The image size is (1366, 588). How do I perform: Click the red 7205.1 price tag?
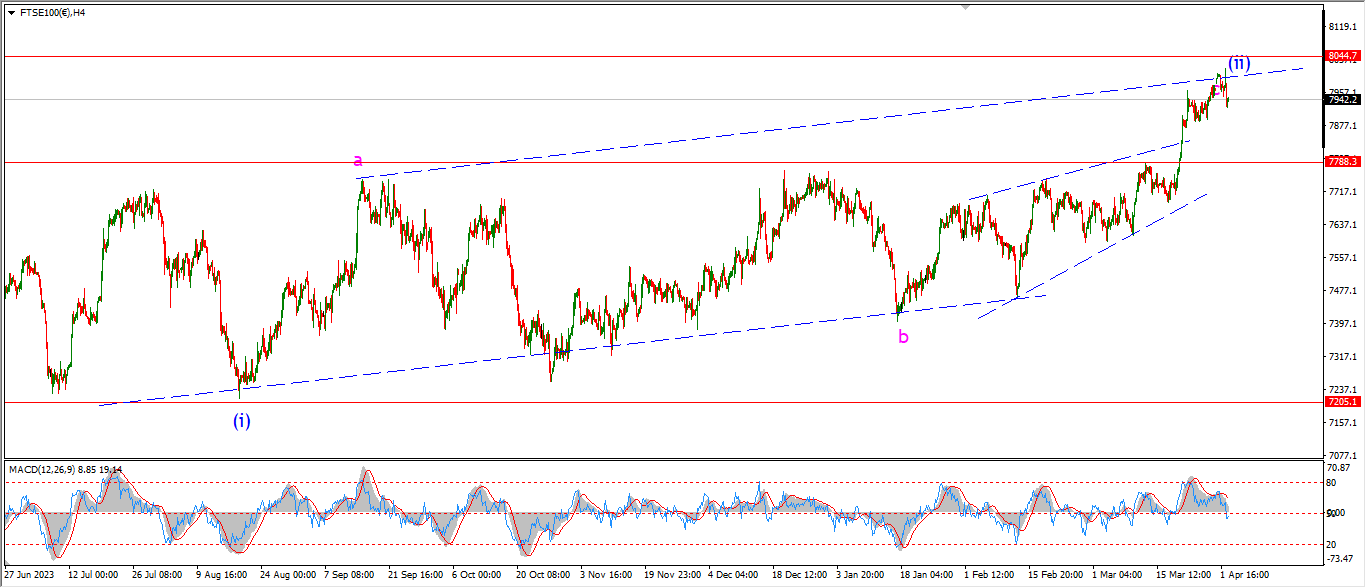1342,401
